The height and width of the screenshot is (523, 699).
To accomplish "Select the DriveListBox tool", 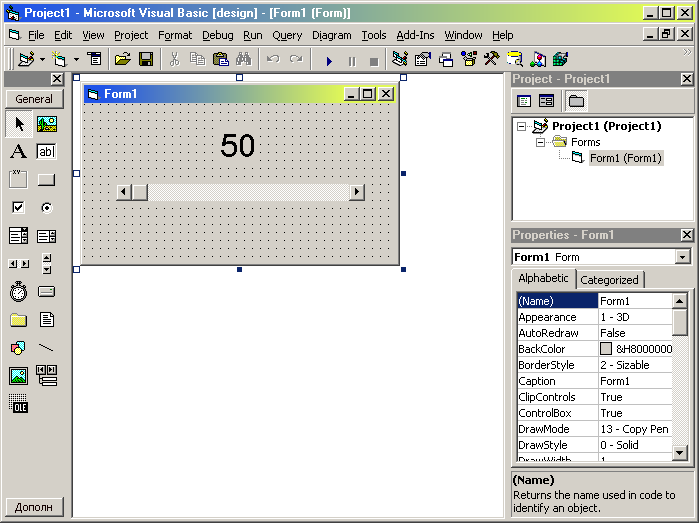I will [46, 292].
